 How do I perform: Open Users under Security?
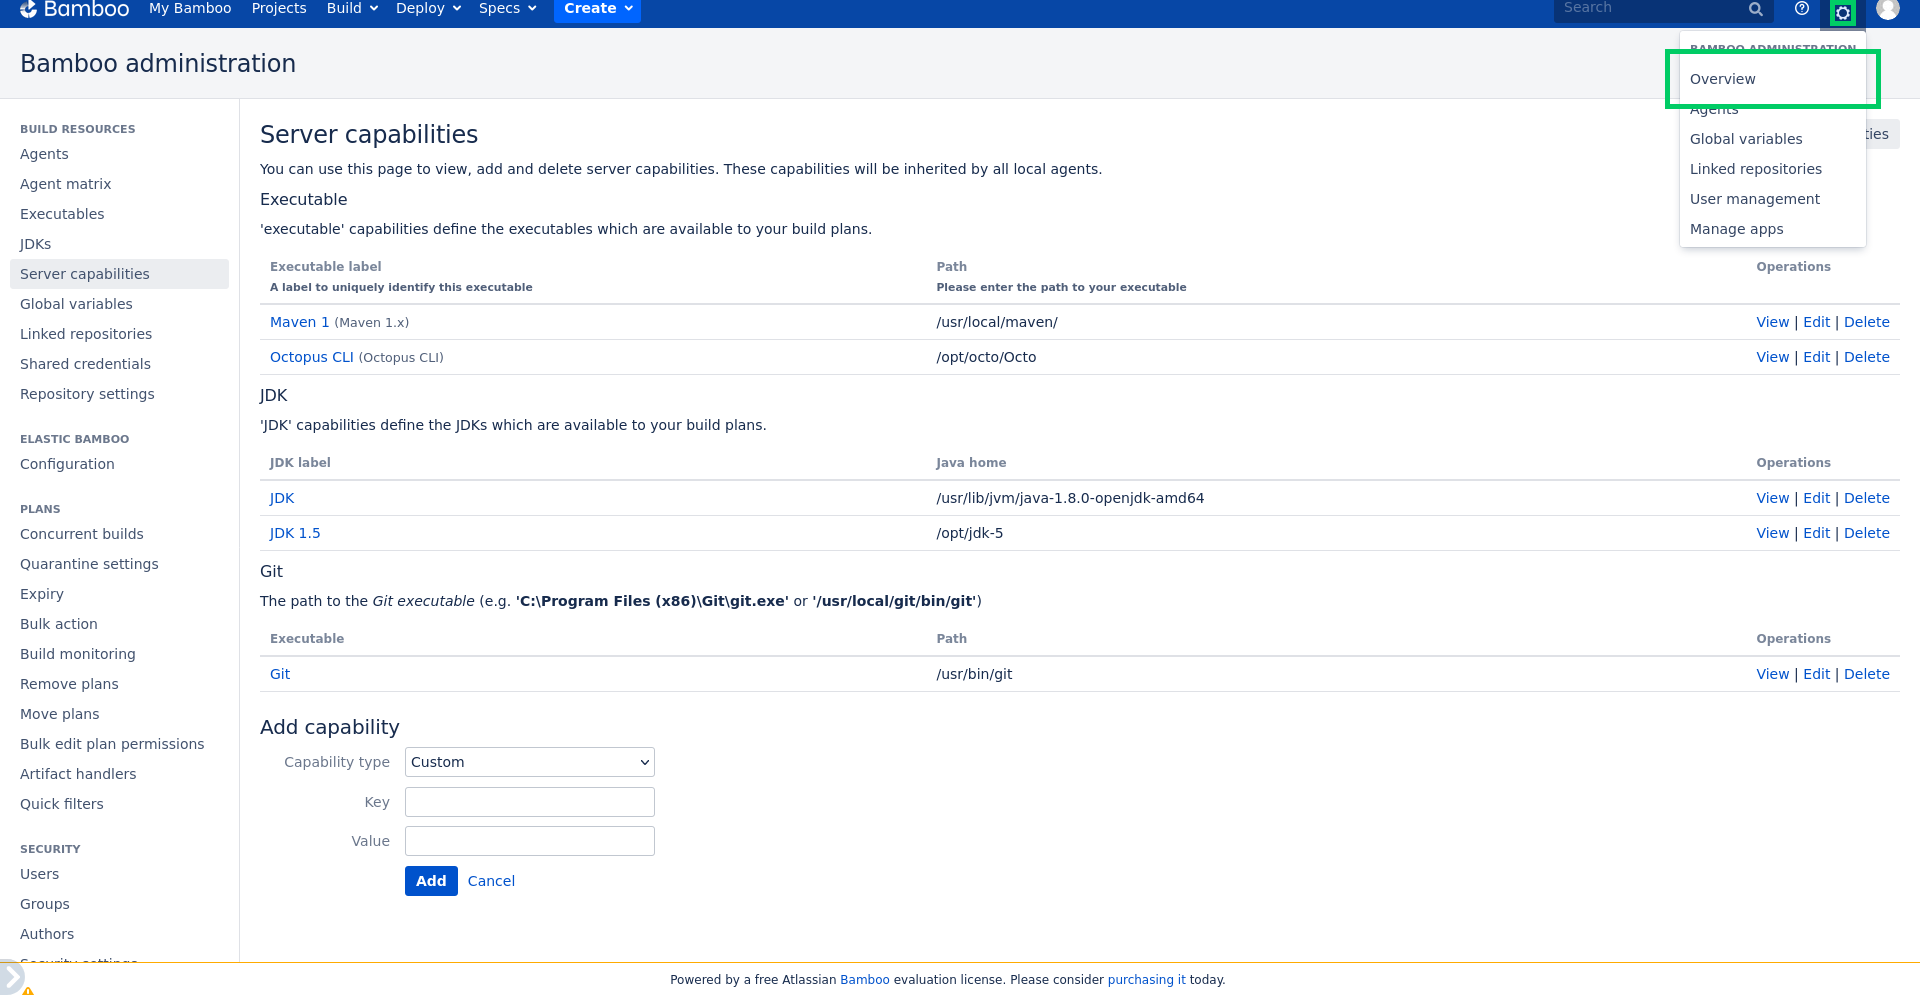tap(39, 874)
